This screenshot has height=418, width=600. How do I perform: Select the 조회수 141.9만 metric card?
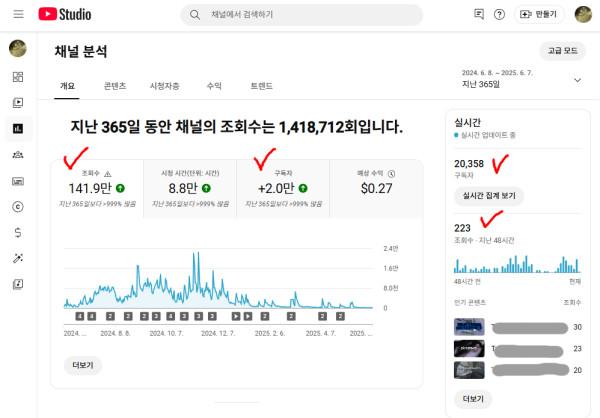97,189
